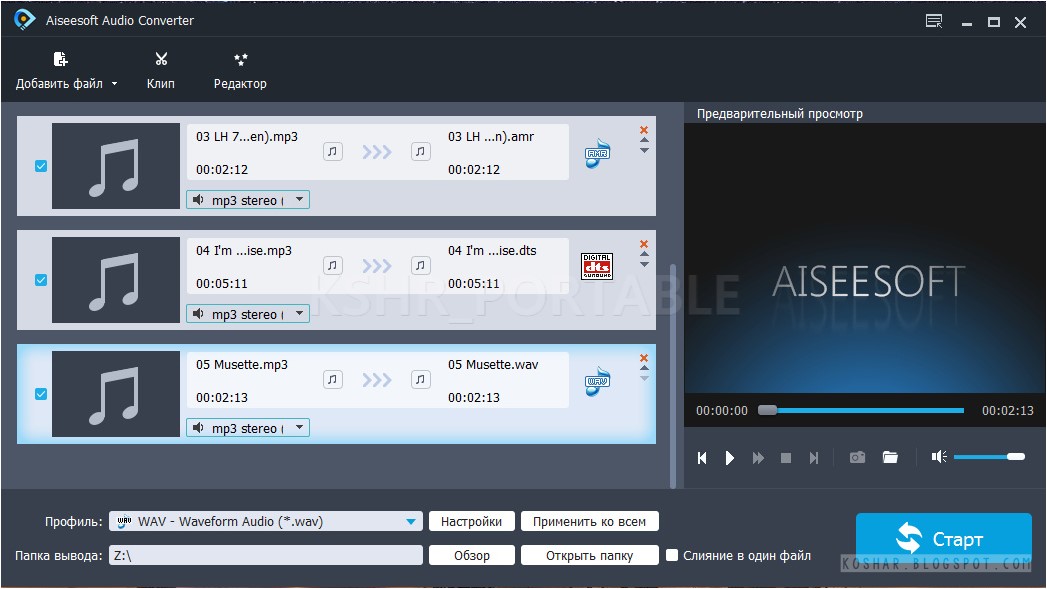Click source info icon for 03 LH 7...en).mp3

[333, 152]
